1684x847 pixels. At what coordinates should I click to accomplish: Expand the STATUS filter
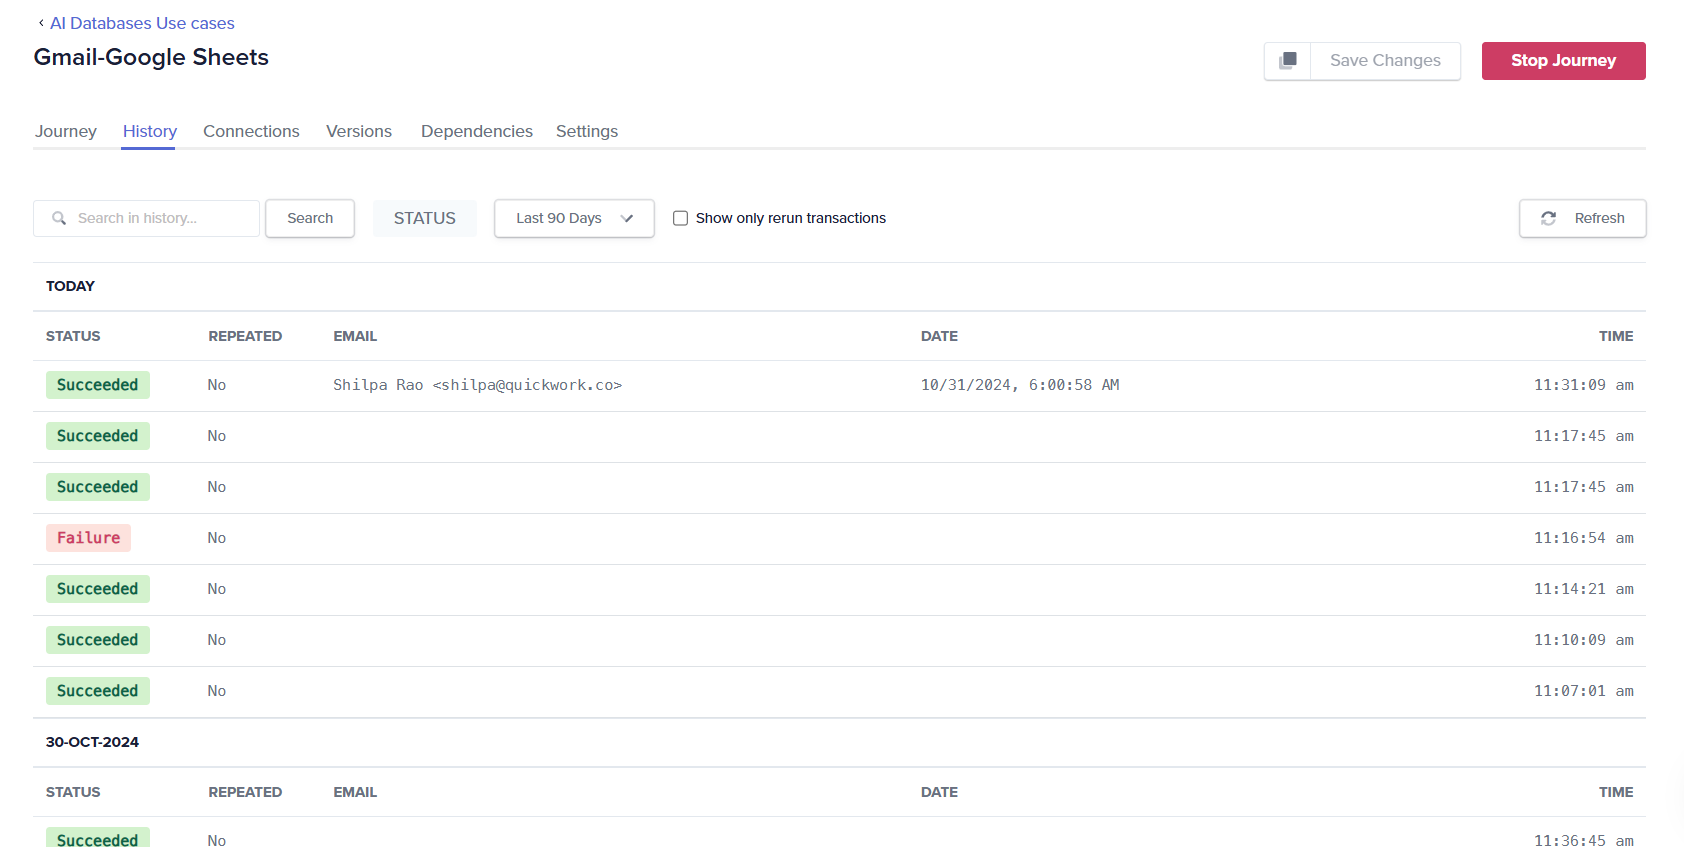[x=425, y=218]
